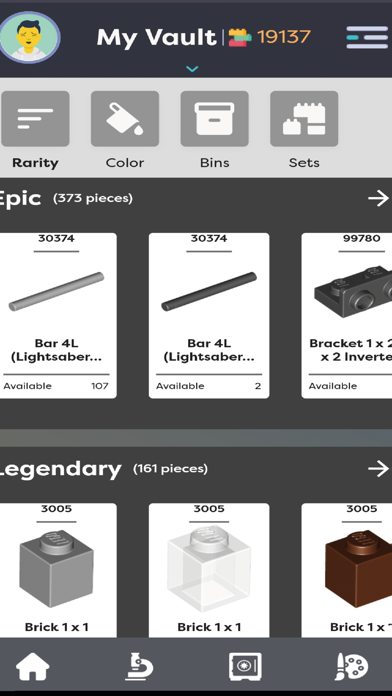
Task: Tap the brick count 19137 icon
Action: (240, 37)
